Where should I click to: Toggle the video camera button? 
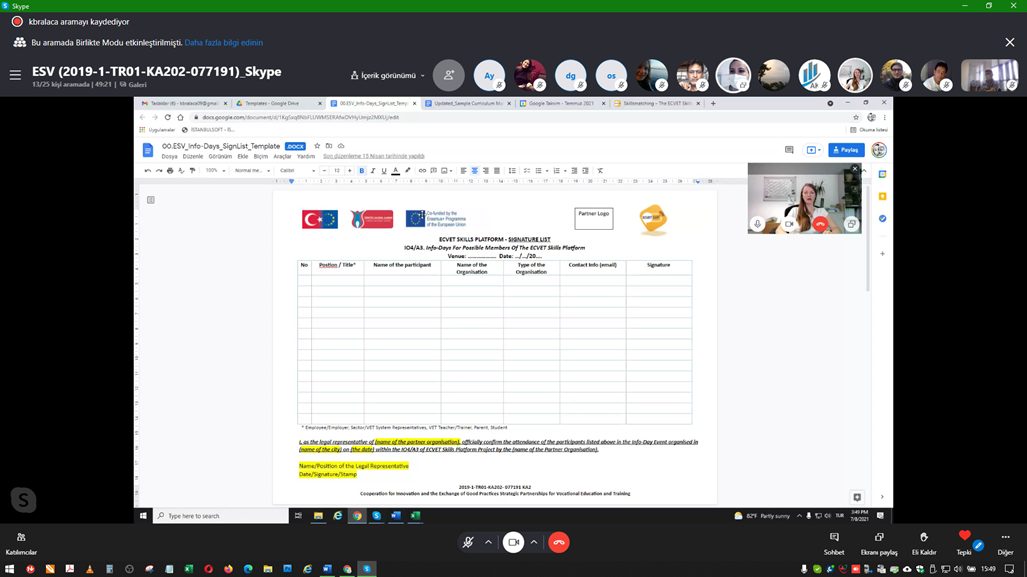(513, 542)
